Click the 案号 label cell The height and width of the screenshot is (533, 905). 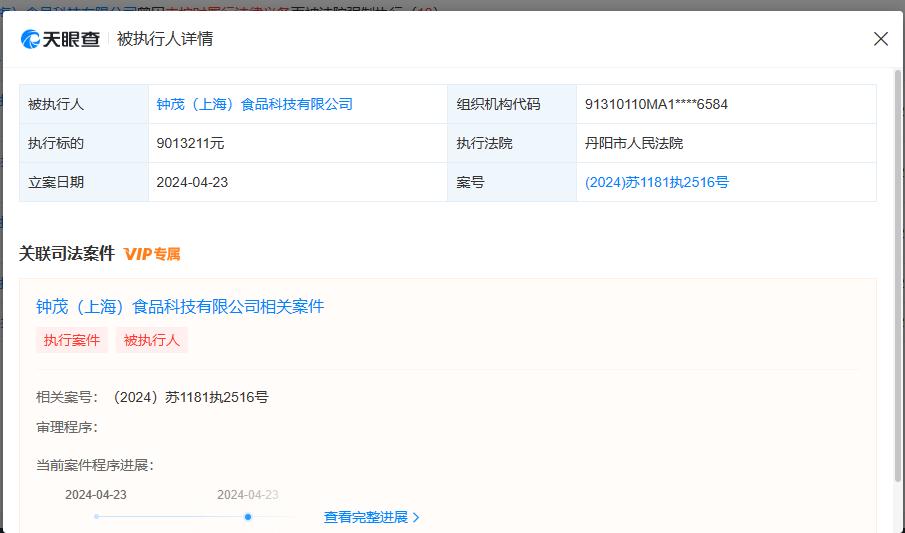(512, 182)
